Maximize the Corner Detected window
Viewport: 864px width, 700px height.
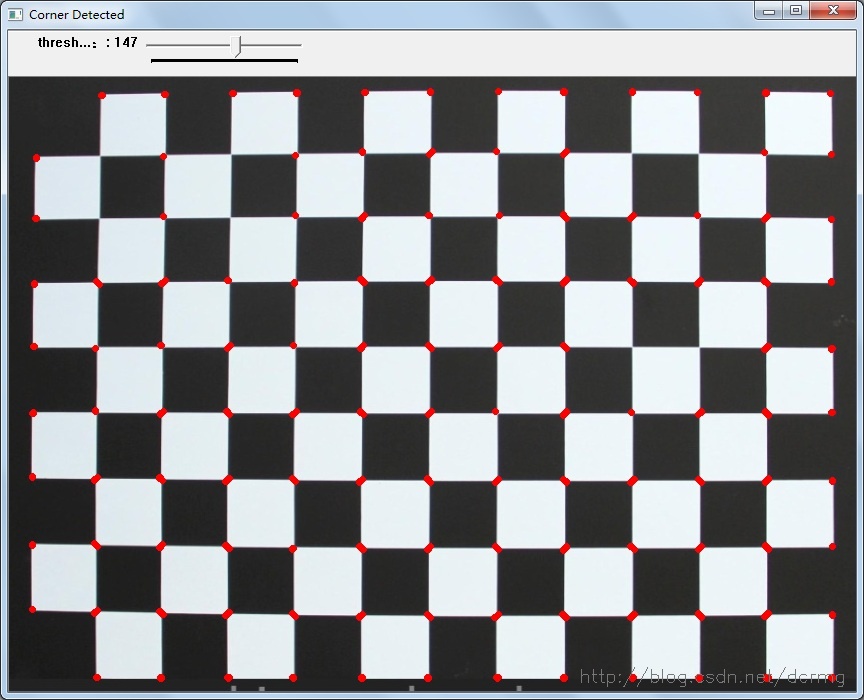(x=796, y=10)
